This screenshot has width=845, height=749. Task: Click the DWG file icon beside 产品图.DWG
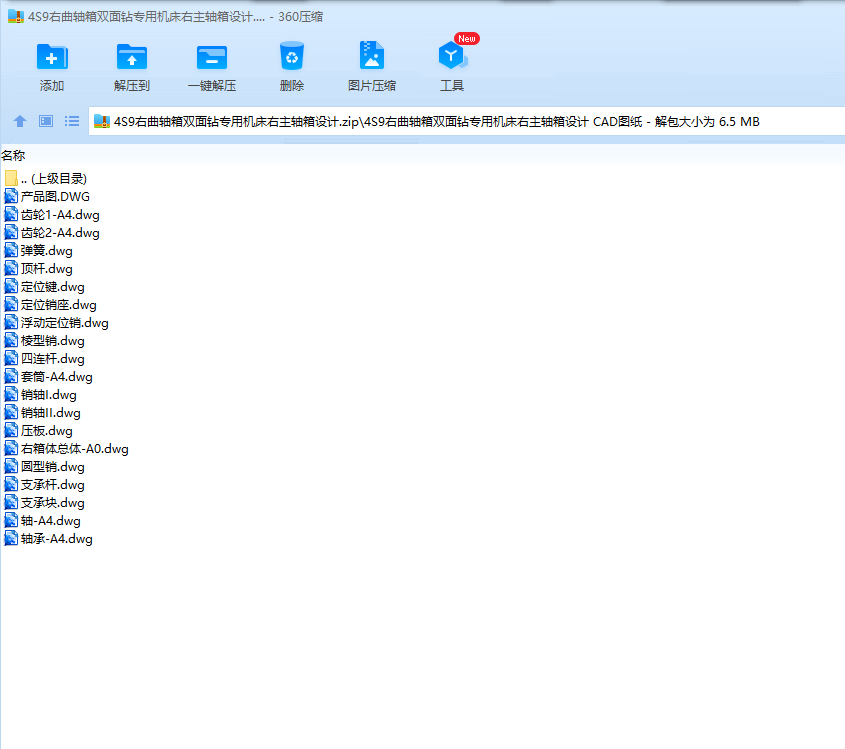pos(11,196)
